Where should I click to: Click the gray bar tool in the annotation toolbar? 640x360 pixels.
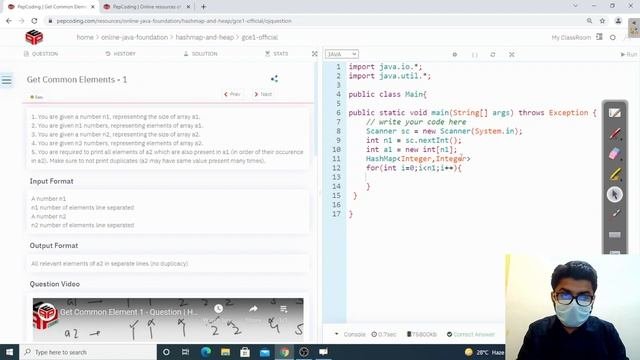coord(615,235)
